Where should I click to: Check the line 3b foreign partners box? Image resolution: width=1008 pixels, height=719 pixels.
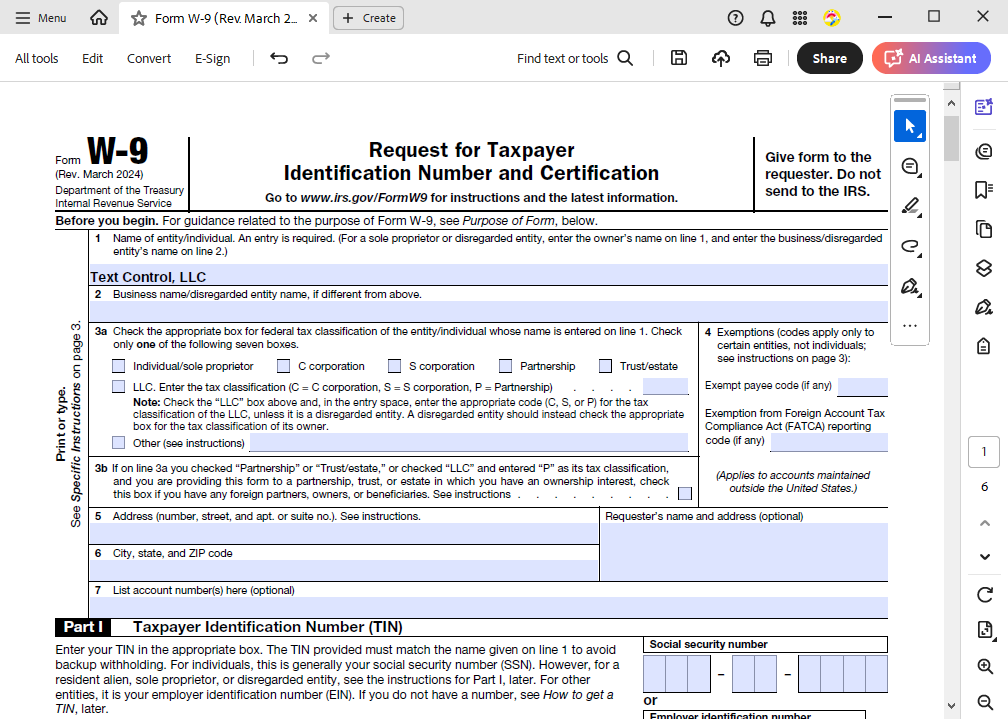(685, 493)
